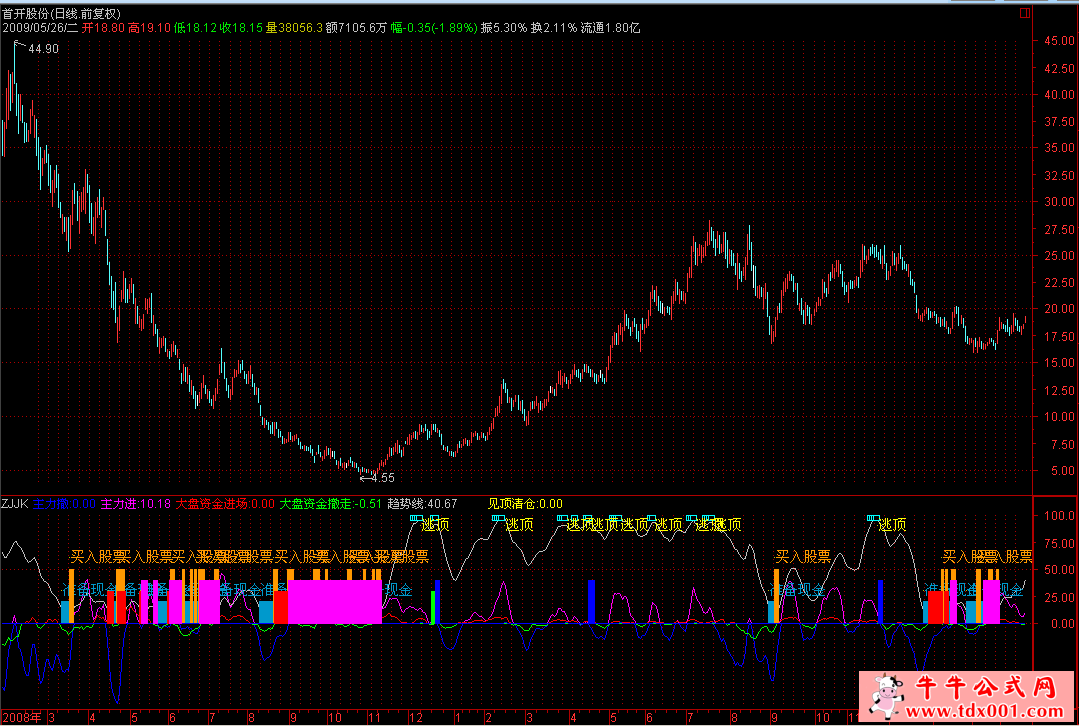
Task: Click the 2008年 label on the time axis
Action: [22, 718]
